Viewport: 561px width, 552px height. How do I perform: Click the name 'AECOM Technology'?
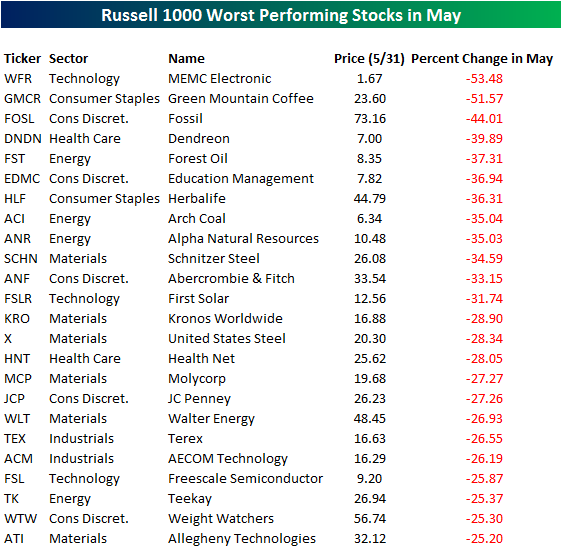click(x=228, y=459)
